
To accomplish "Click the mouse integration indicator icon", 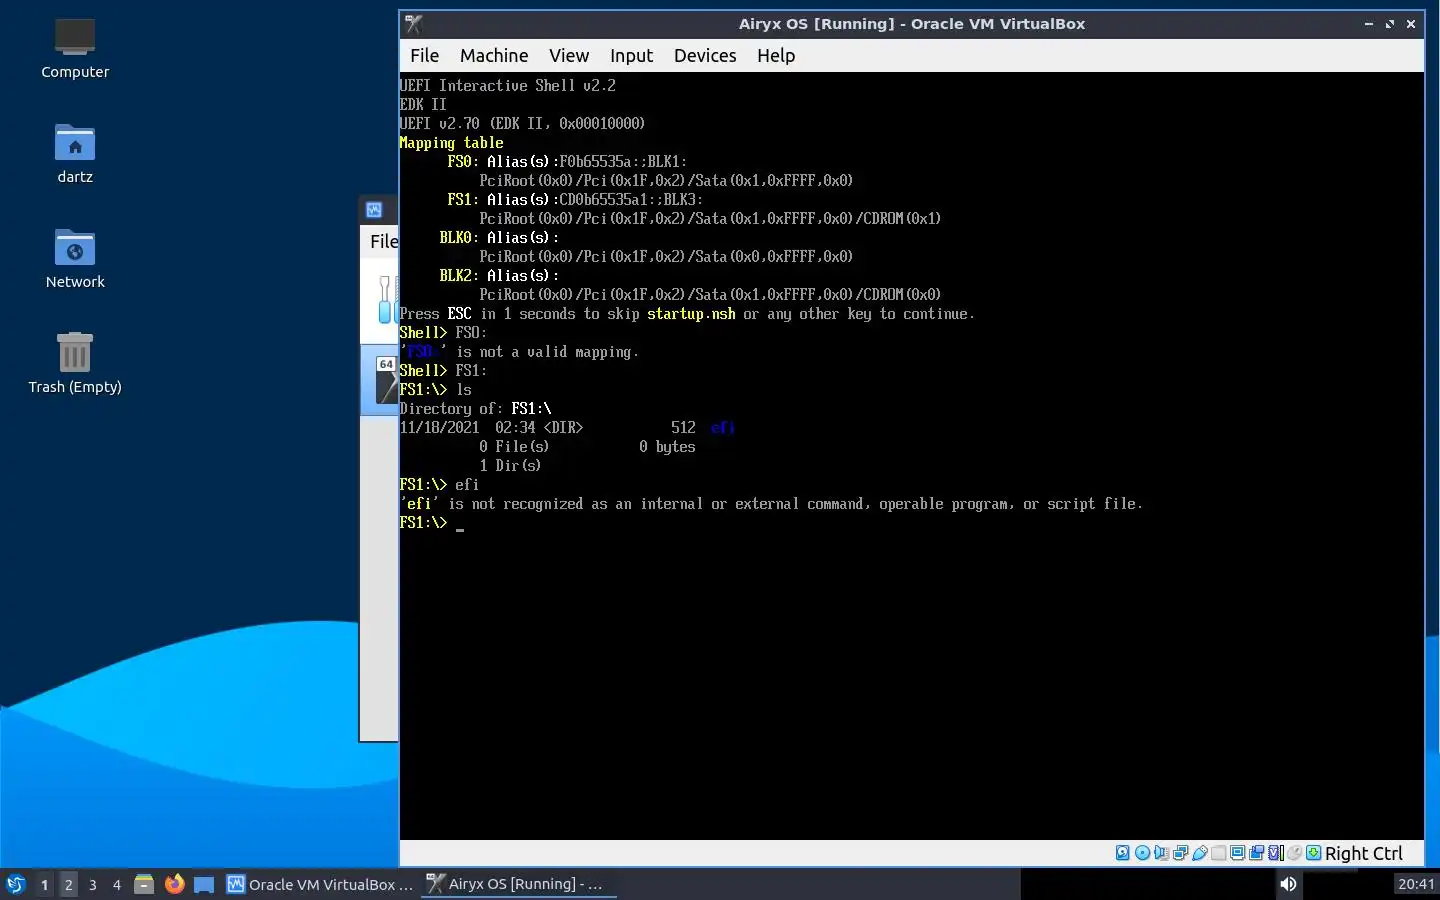I will (x=1294, y=853).
